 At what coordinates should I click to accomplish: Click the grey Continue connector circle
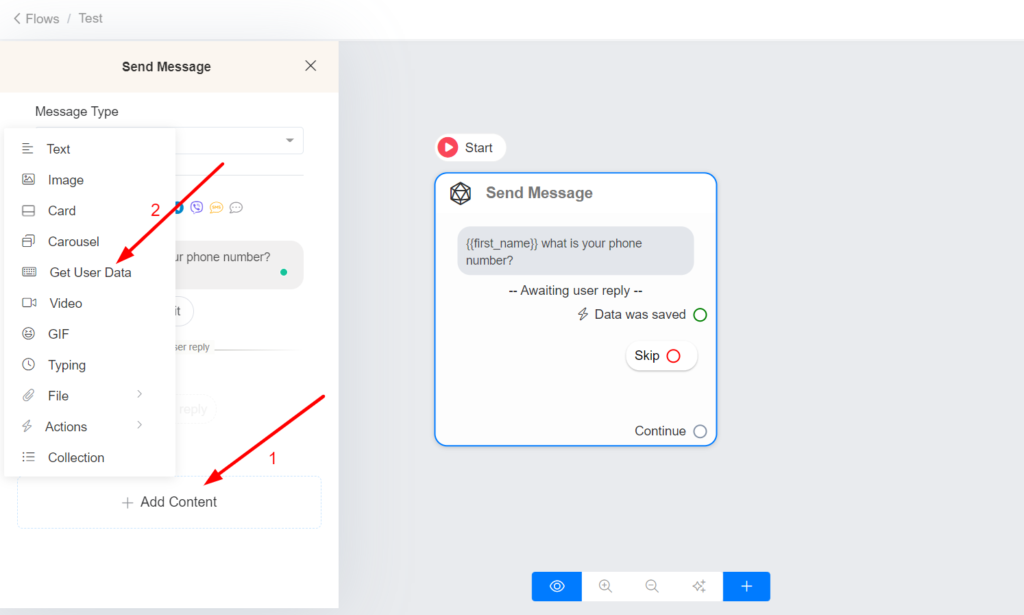tap(700, 431)
